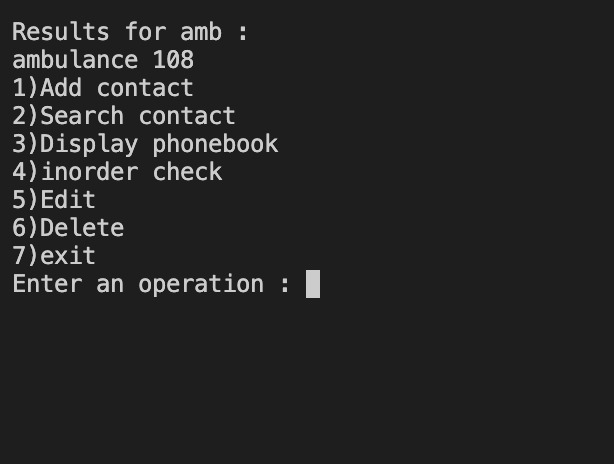Select the "ambulance" result name
The width and height of the screenshot is (614, 464).
tap(75, 60)
